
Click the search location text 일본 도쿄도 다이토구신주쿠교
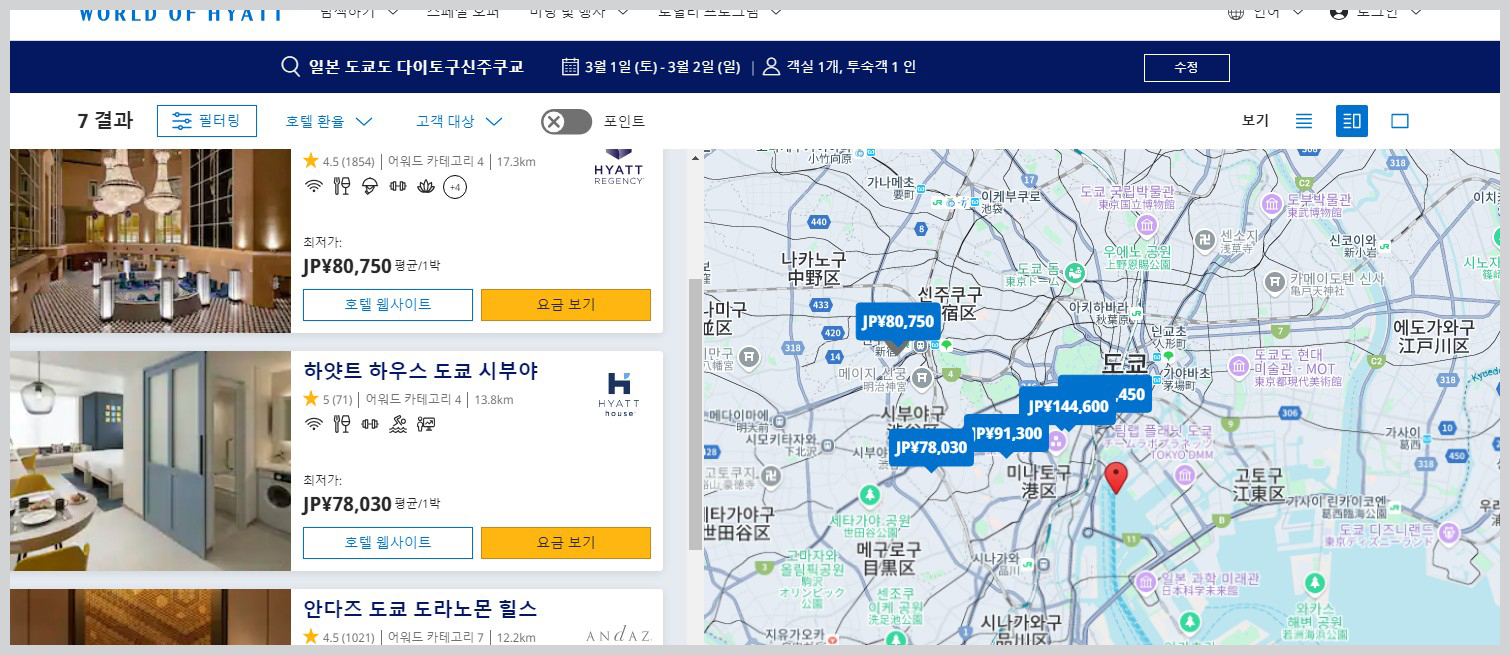point(416,67)
